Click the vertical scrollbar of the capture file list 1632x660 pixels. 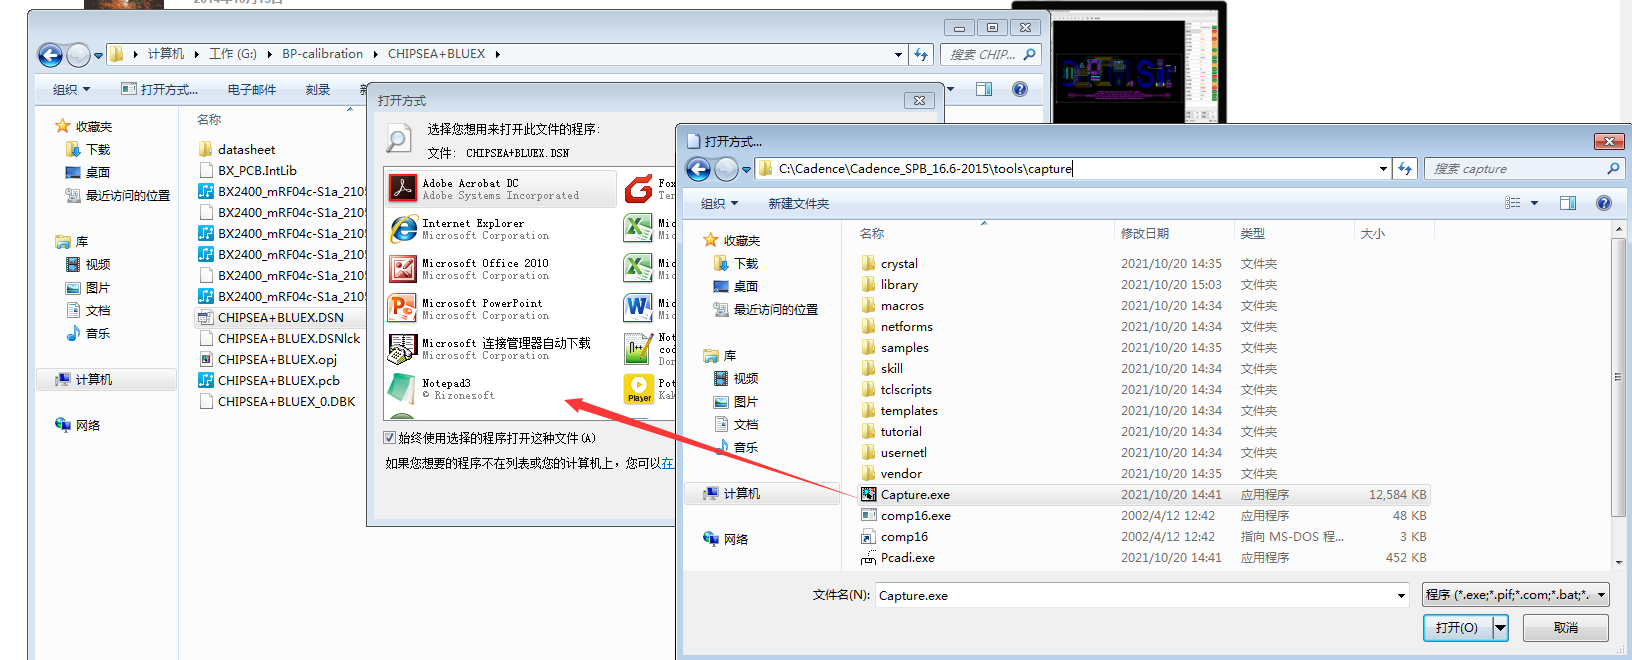(1618, 376)
